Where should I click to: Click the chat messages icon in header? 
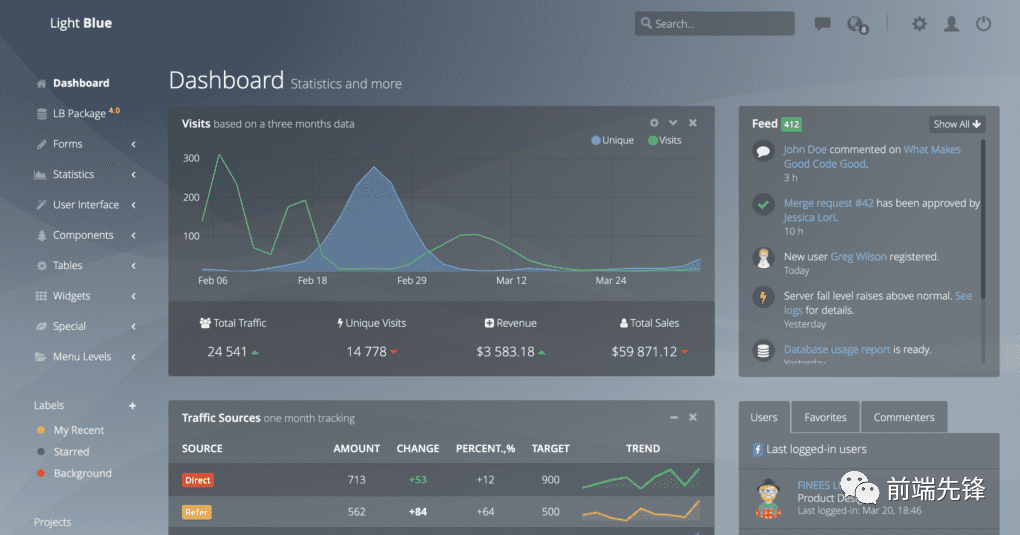tap(822, 24)
